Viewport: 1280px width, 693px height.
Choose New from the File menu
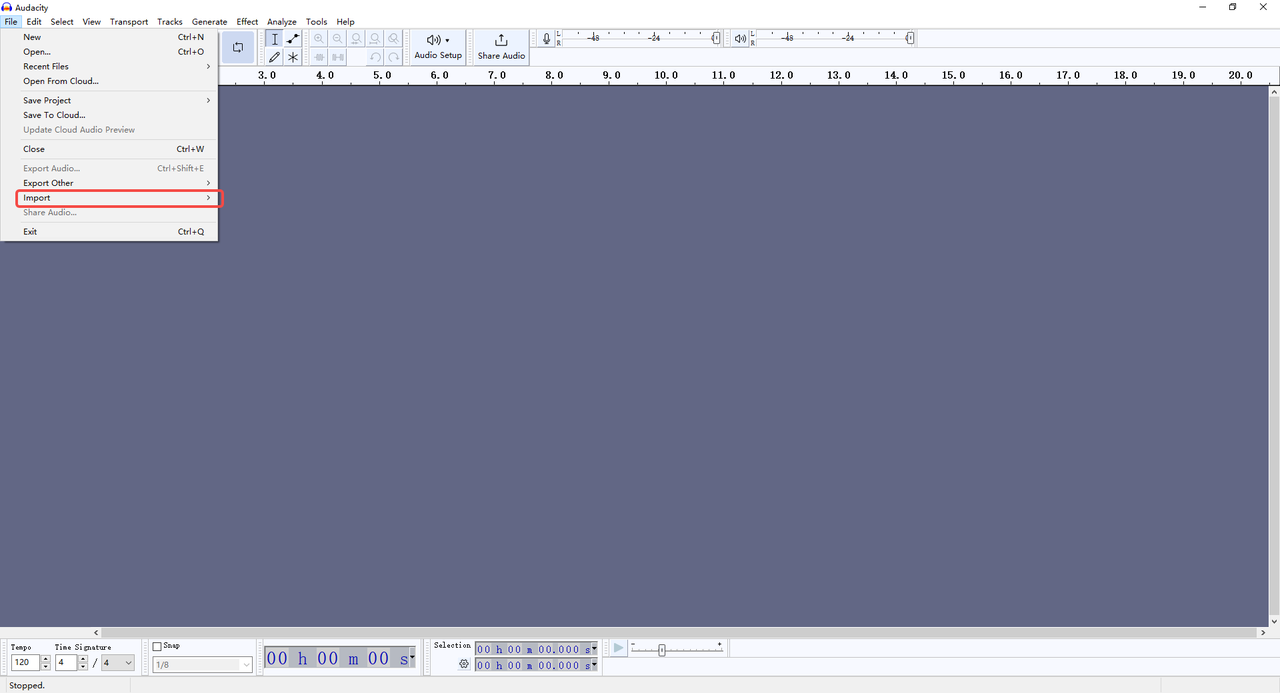[x=111, y=37]
